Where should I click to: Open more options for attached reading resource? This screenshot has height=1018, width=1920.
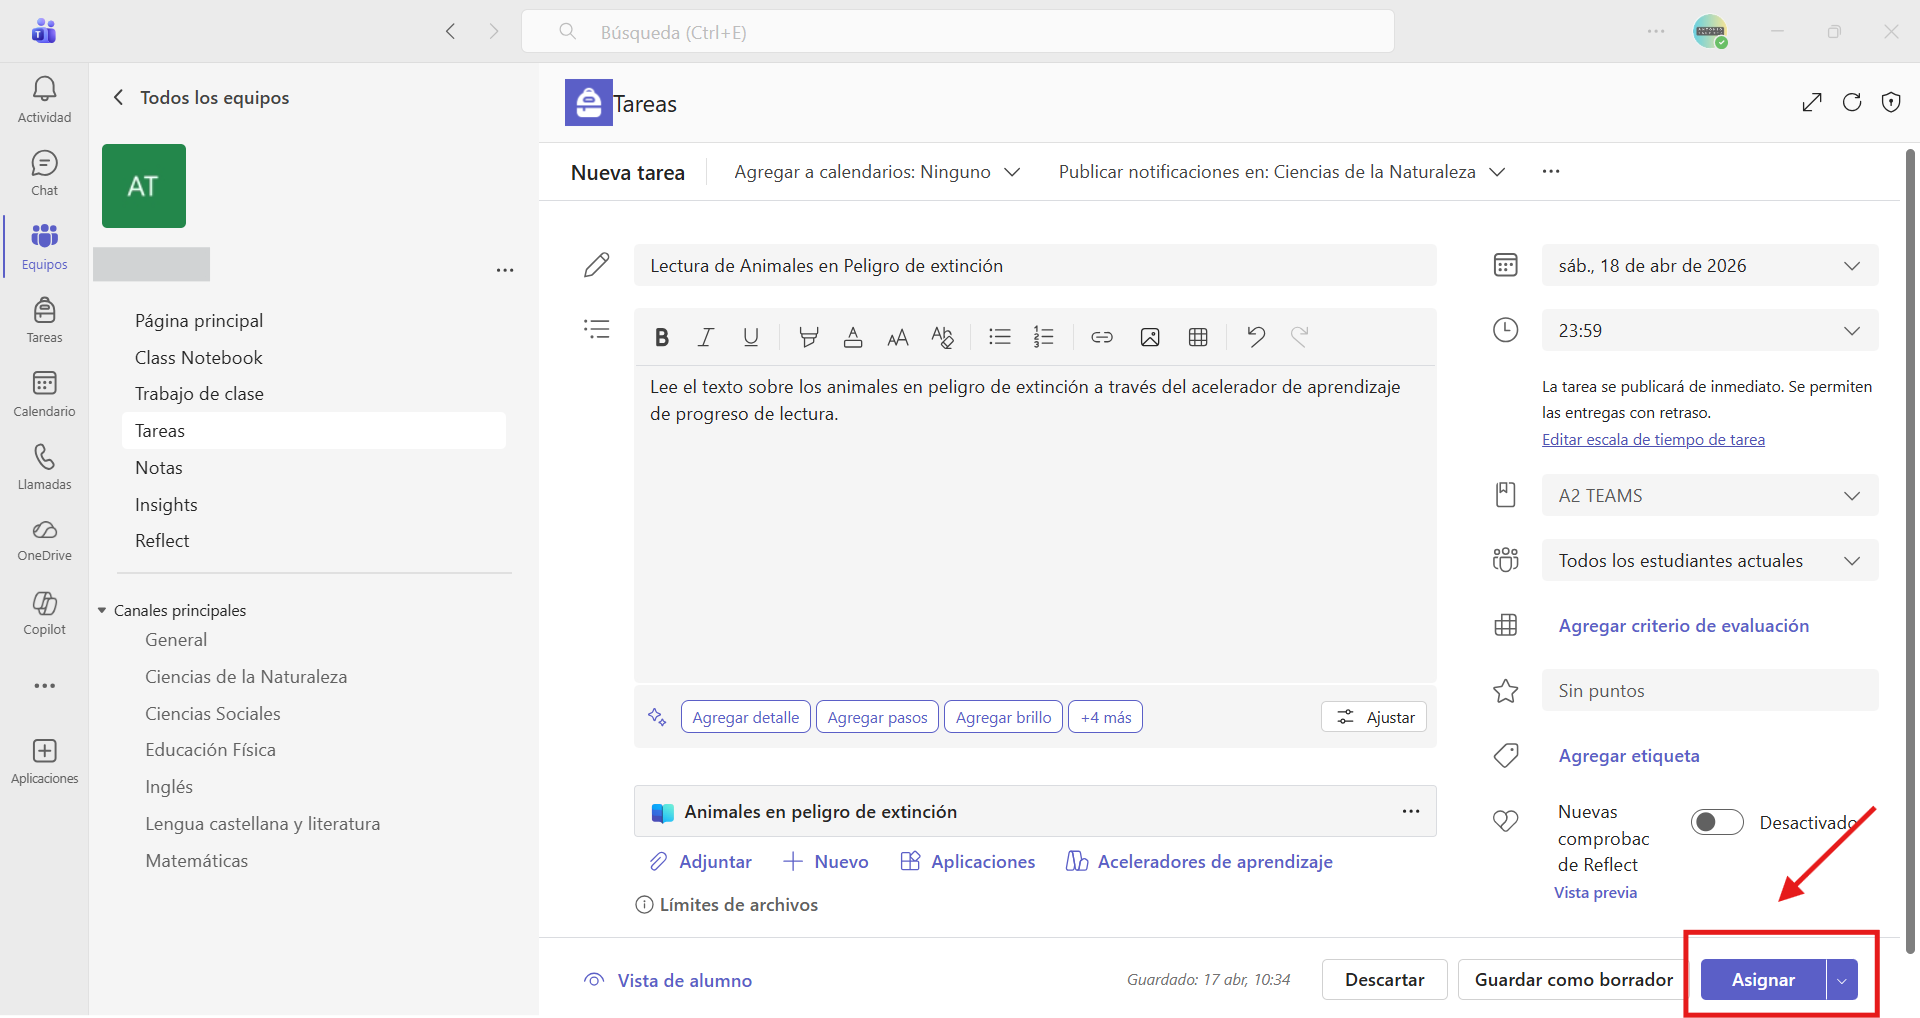(x=1411, y=811)
